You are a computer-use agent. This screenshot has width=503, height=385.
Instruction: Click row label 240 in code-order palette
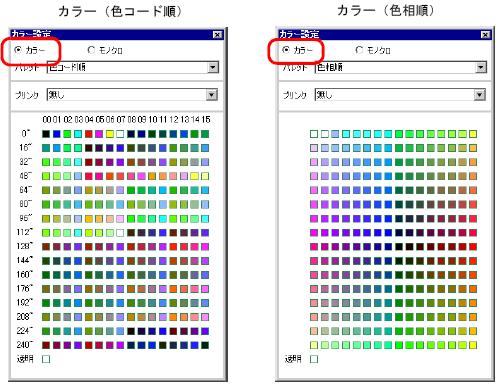tap(25, 345)
